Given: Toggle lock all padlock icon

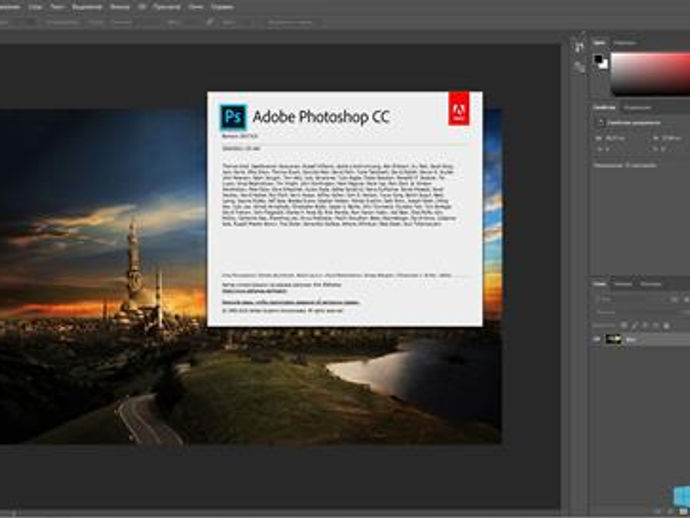Looking at the screenshot, I should tap(666, 326).
